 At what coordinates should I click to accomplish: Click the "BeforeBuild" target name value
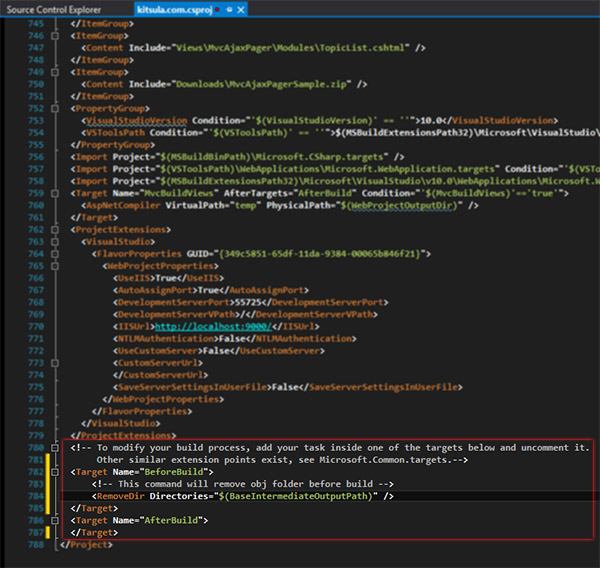point(174,472)
